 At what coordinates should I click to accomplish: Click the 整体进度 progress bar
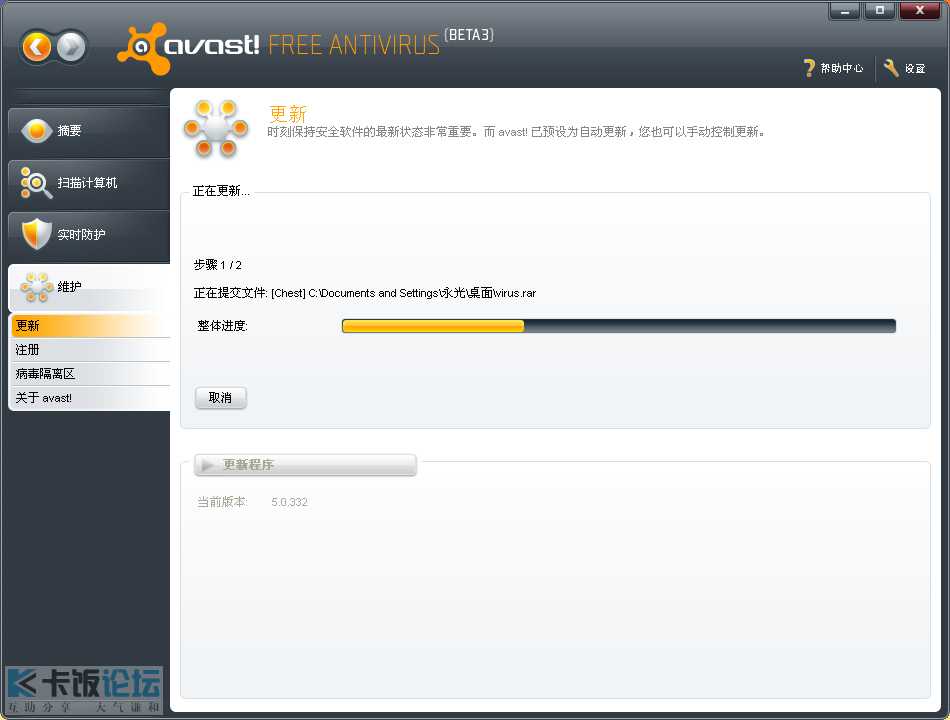[x=618, y=326]
